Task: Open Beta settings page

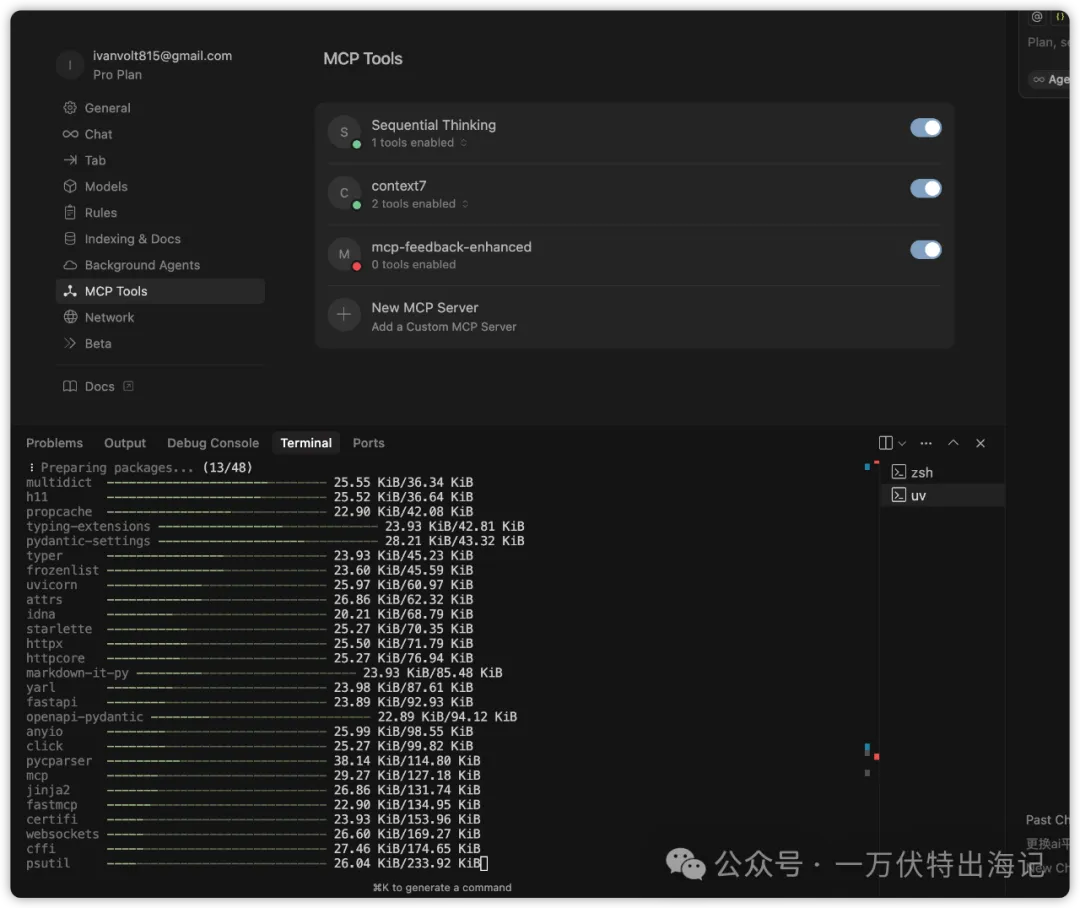Action: [160, 343]
